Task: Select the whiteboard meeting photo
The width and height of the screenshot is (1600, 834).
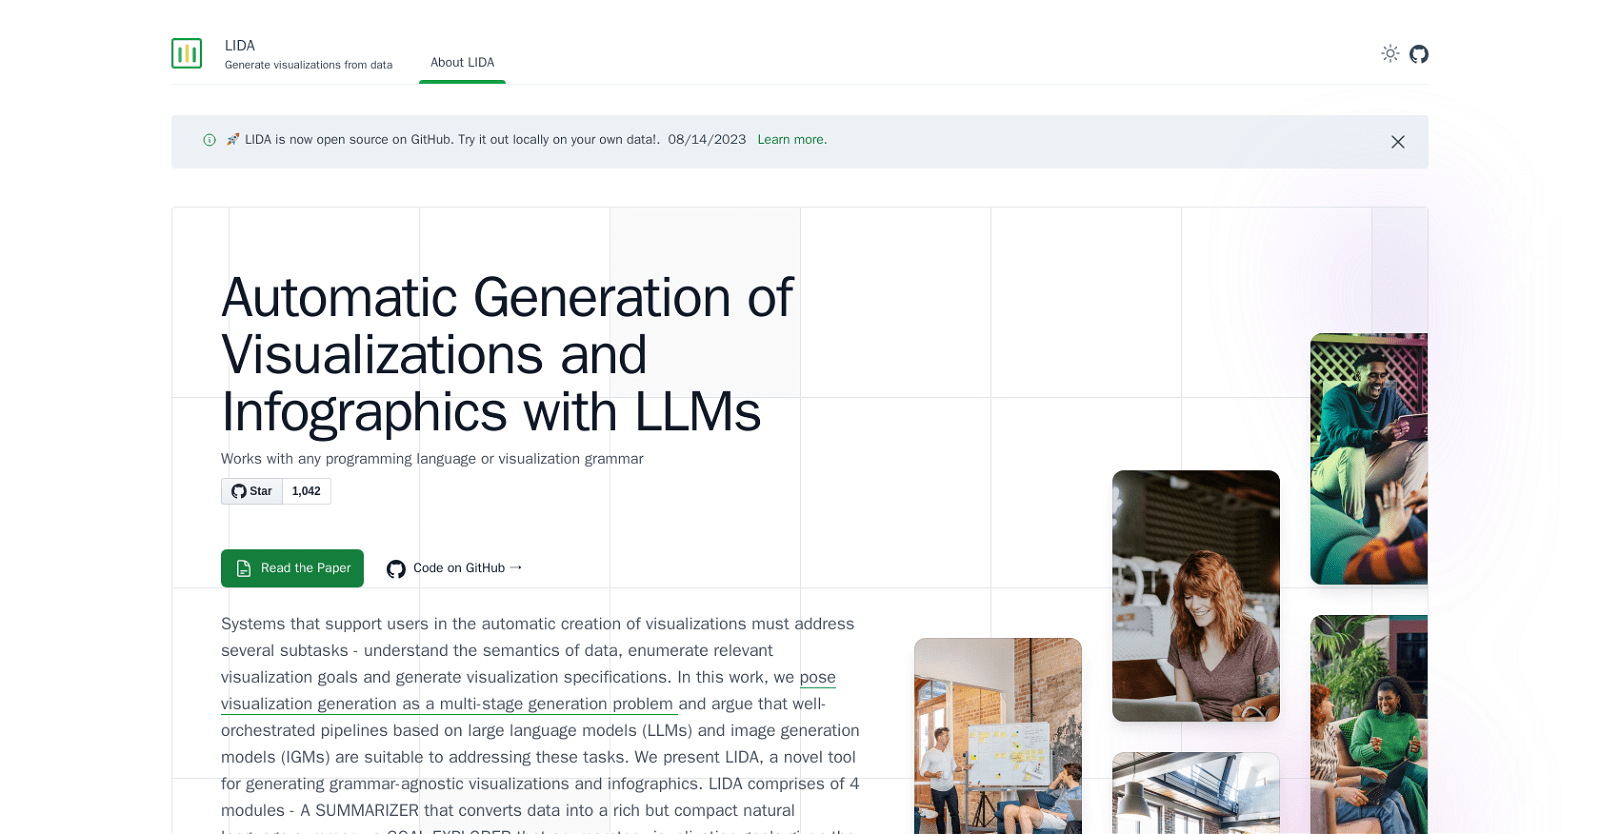Action: click(997, 735)
